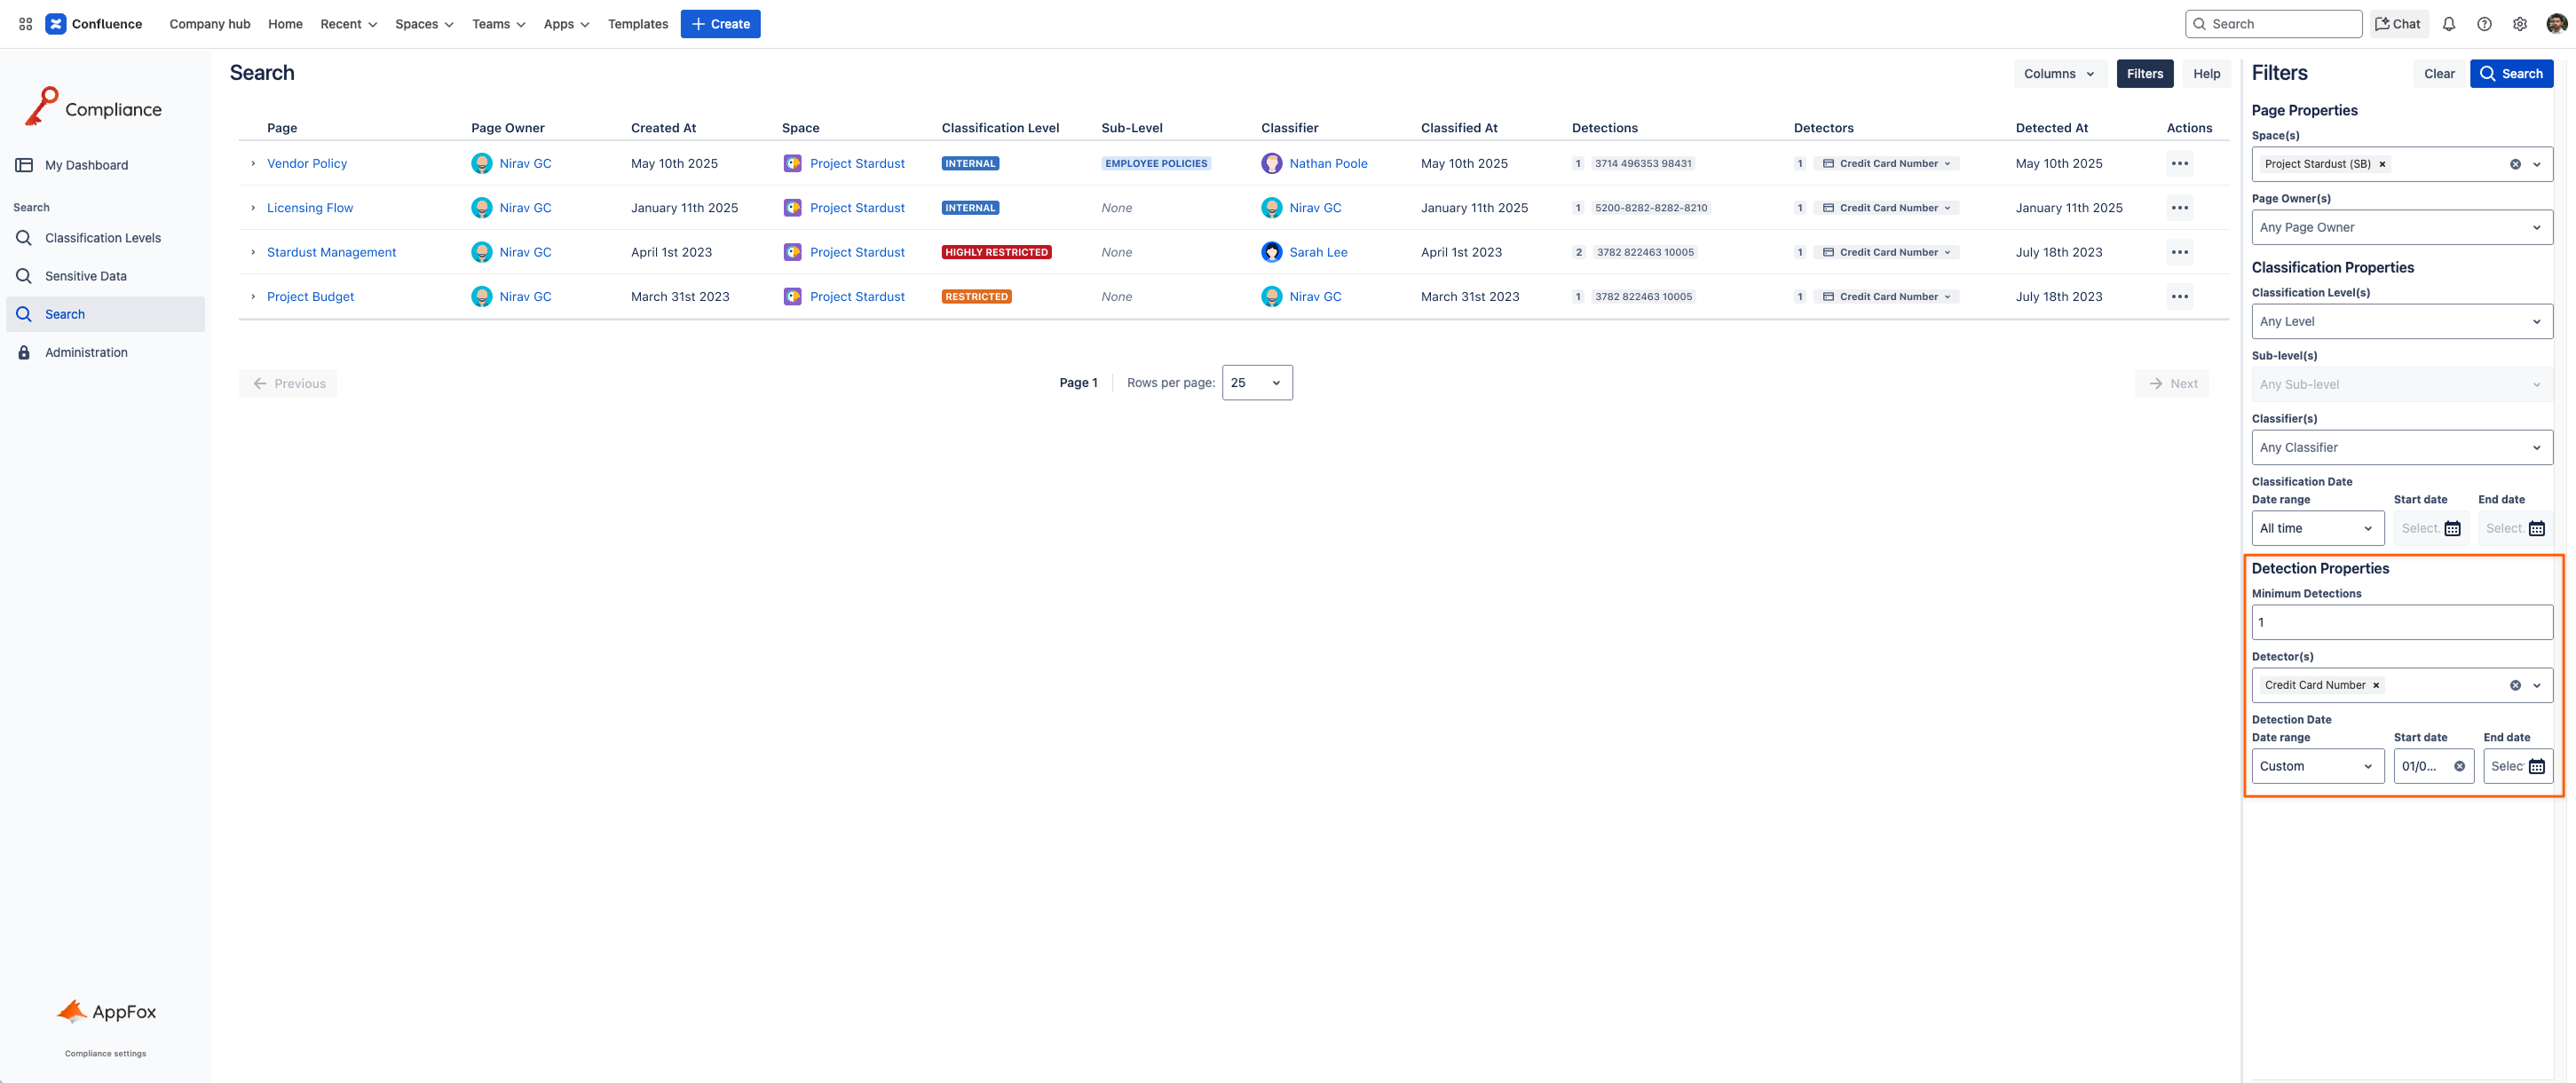Switch to the Filters tab
This screenshot has height=1083, width=2576.
[x=2144, y=73]
